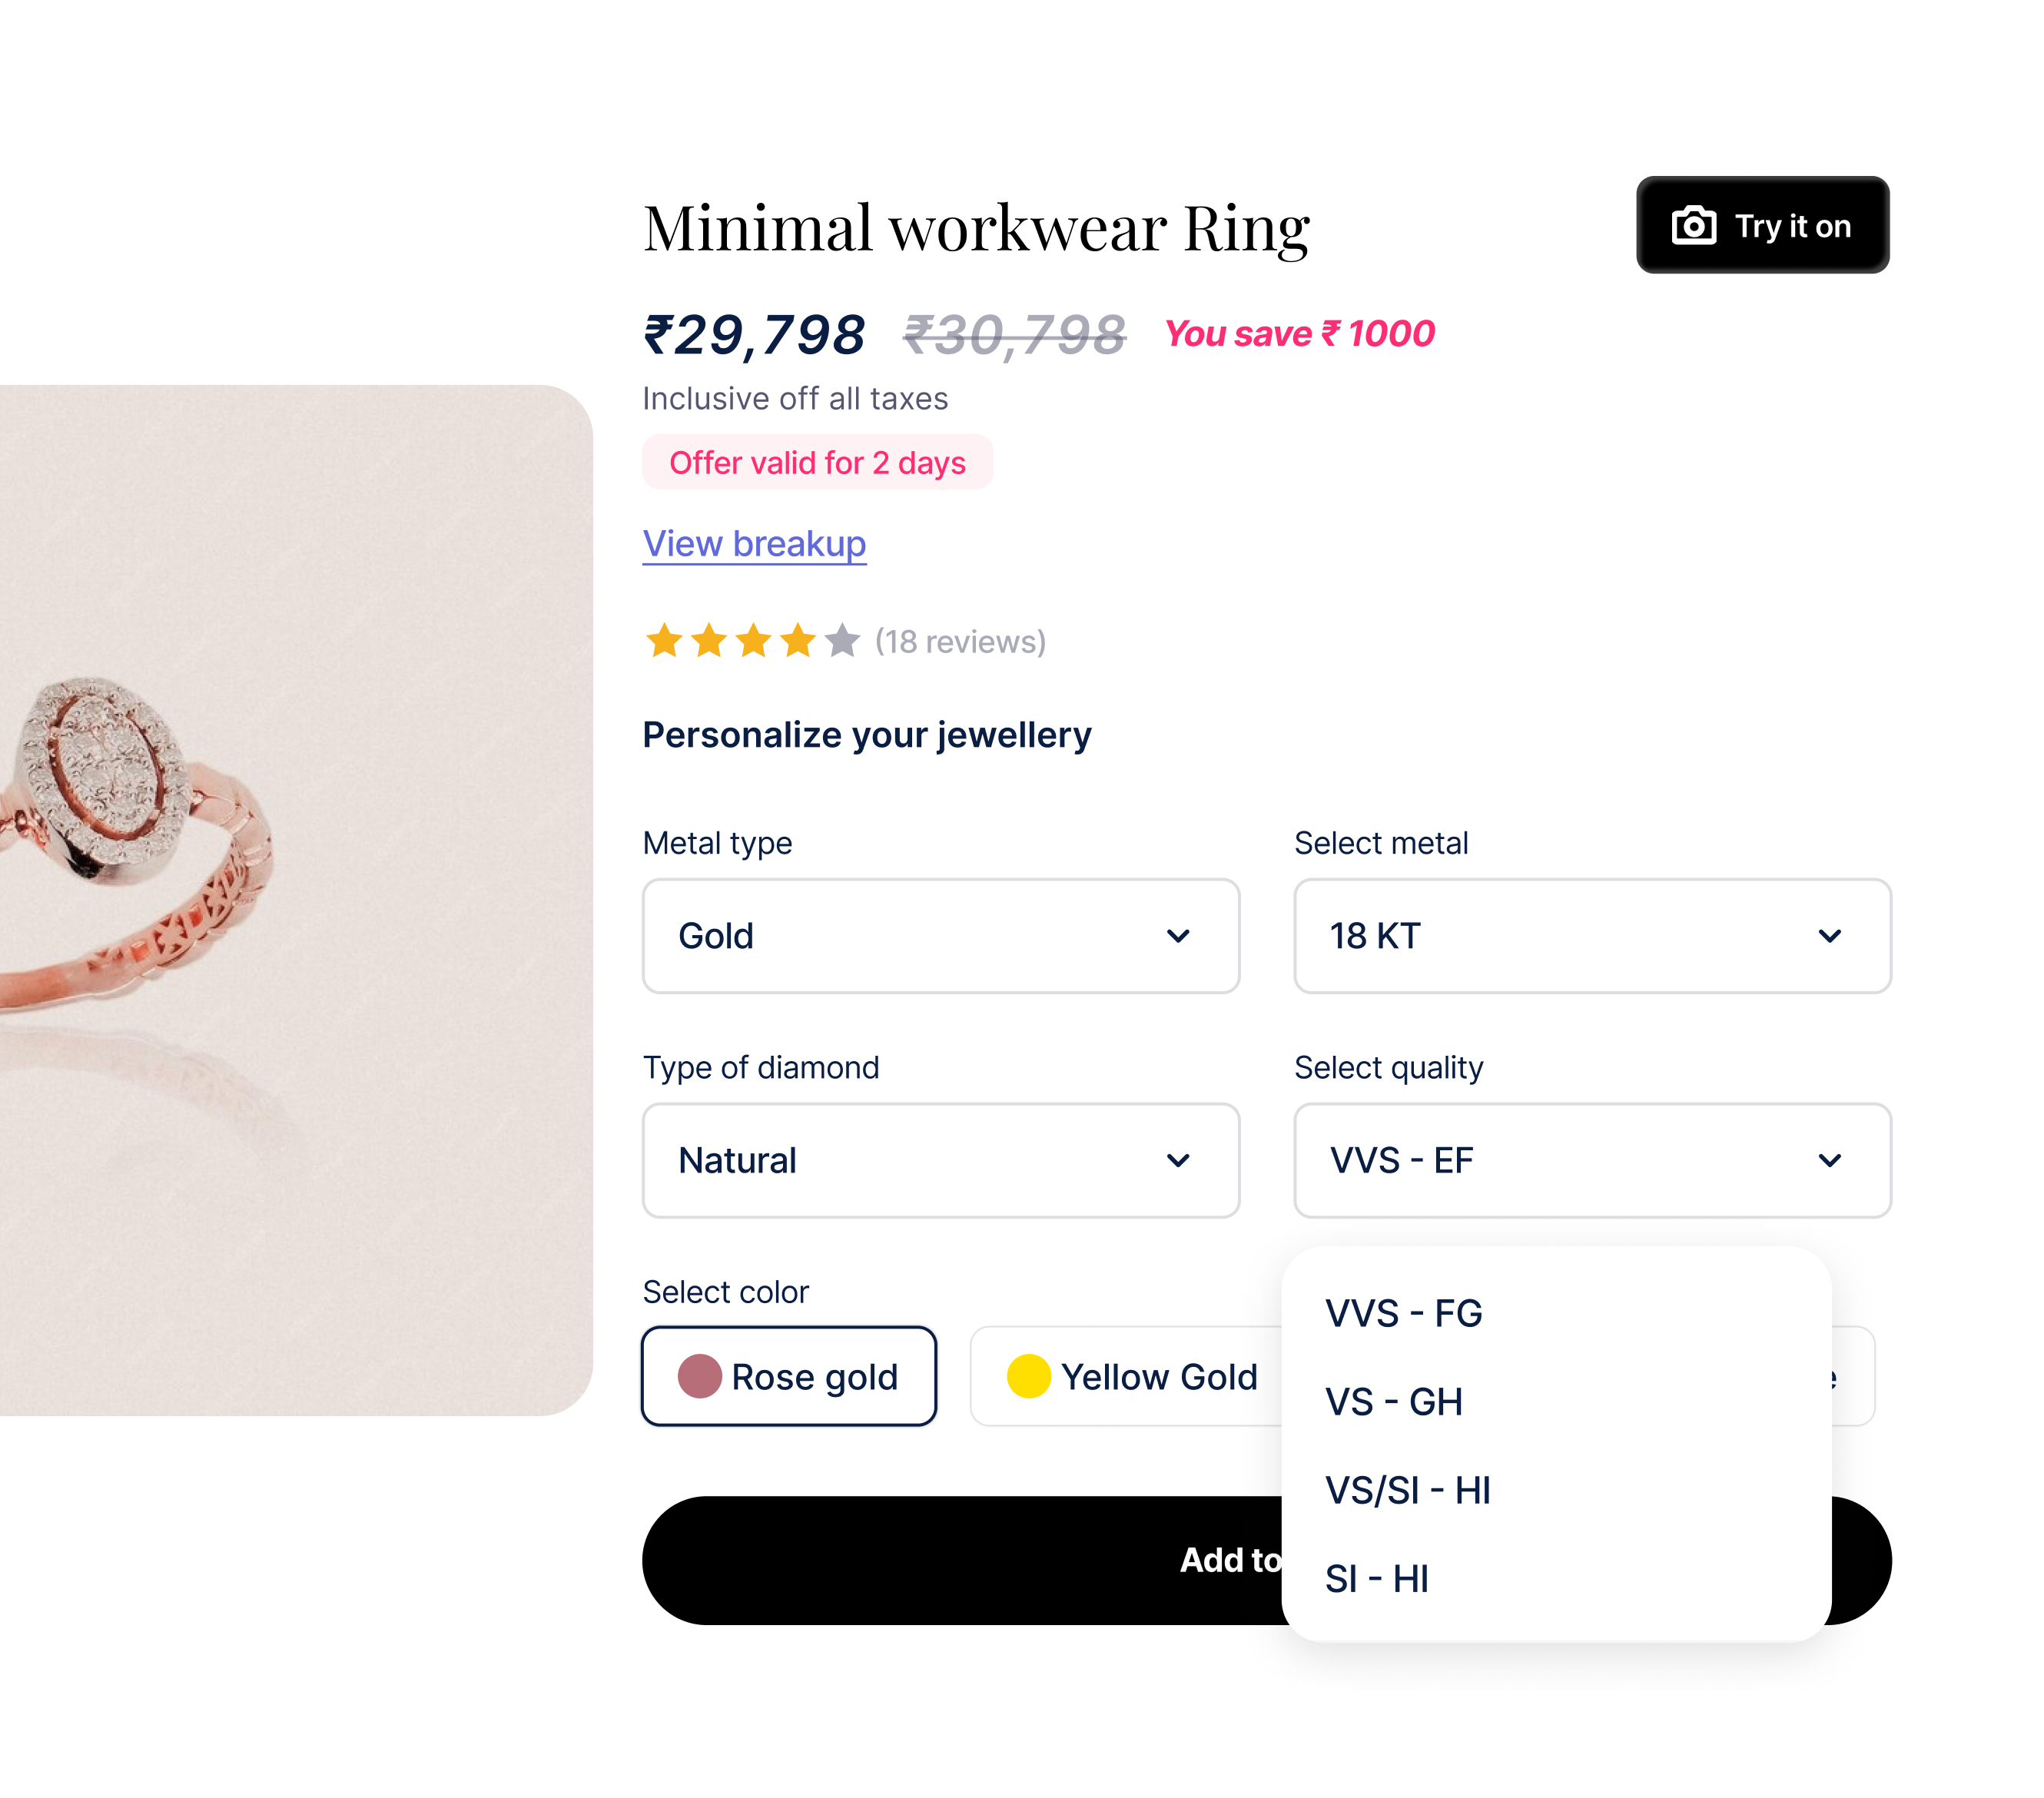Viewport: 2044px width, 1798px height.
Task: Select SI - HI quality option
Action: point(1377,1579)
